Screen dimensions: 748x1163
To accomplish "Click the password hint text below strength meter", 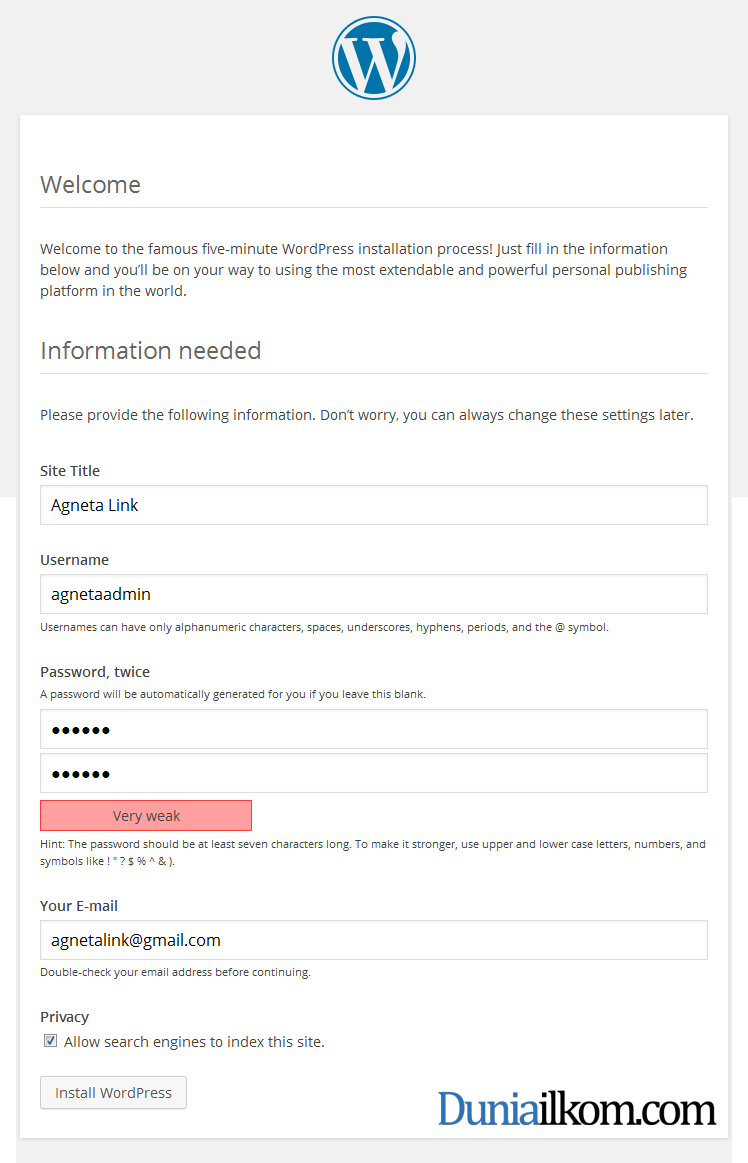I will [373, 853].
